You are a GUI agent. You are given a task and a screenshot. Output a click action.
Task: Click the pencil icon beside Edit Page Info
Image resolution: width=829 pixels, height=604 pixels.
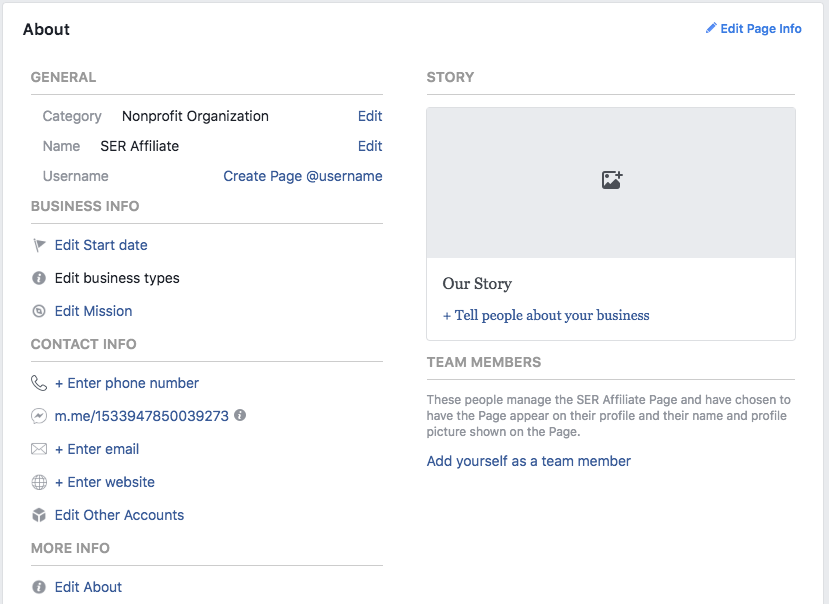click(x=711, y=28)
